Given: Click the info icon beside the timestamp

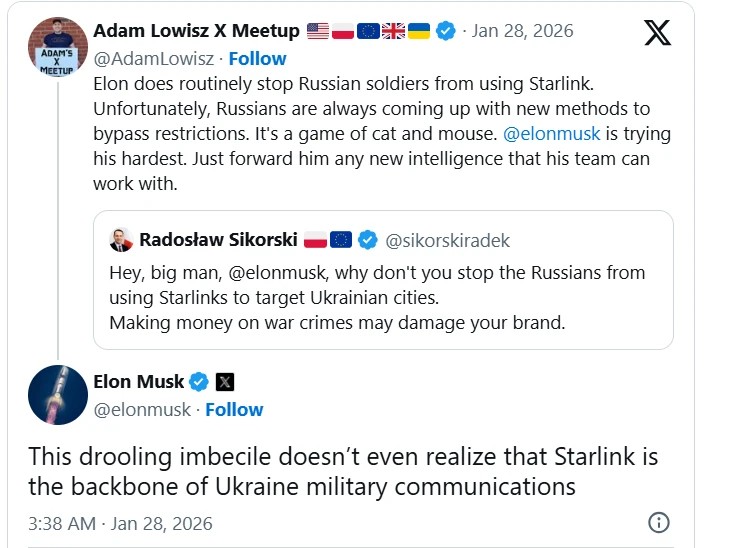Looking at the screenshot, I should (658, 523).
